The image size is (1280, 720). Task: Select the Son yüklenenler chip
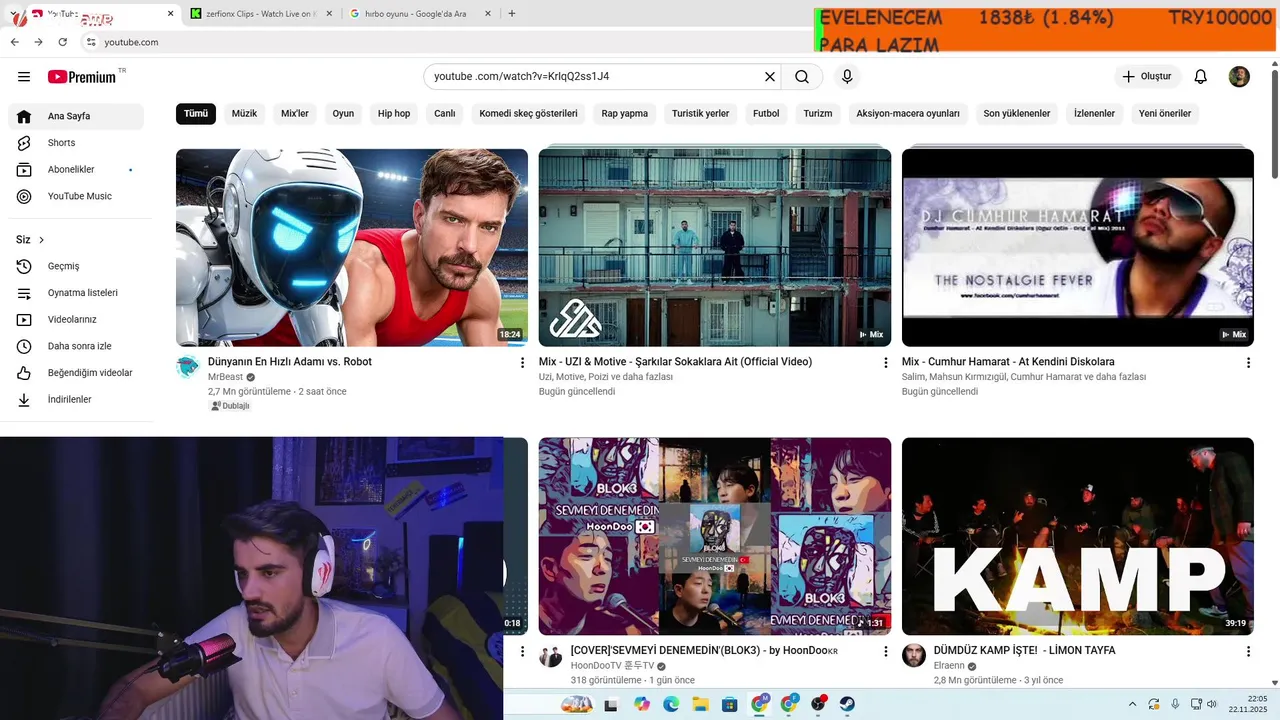pos(1017,113)
